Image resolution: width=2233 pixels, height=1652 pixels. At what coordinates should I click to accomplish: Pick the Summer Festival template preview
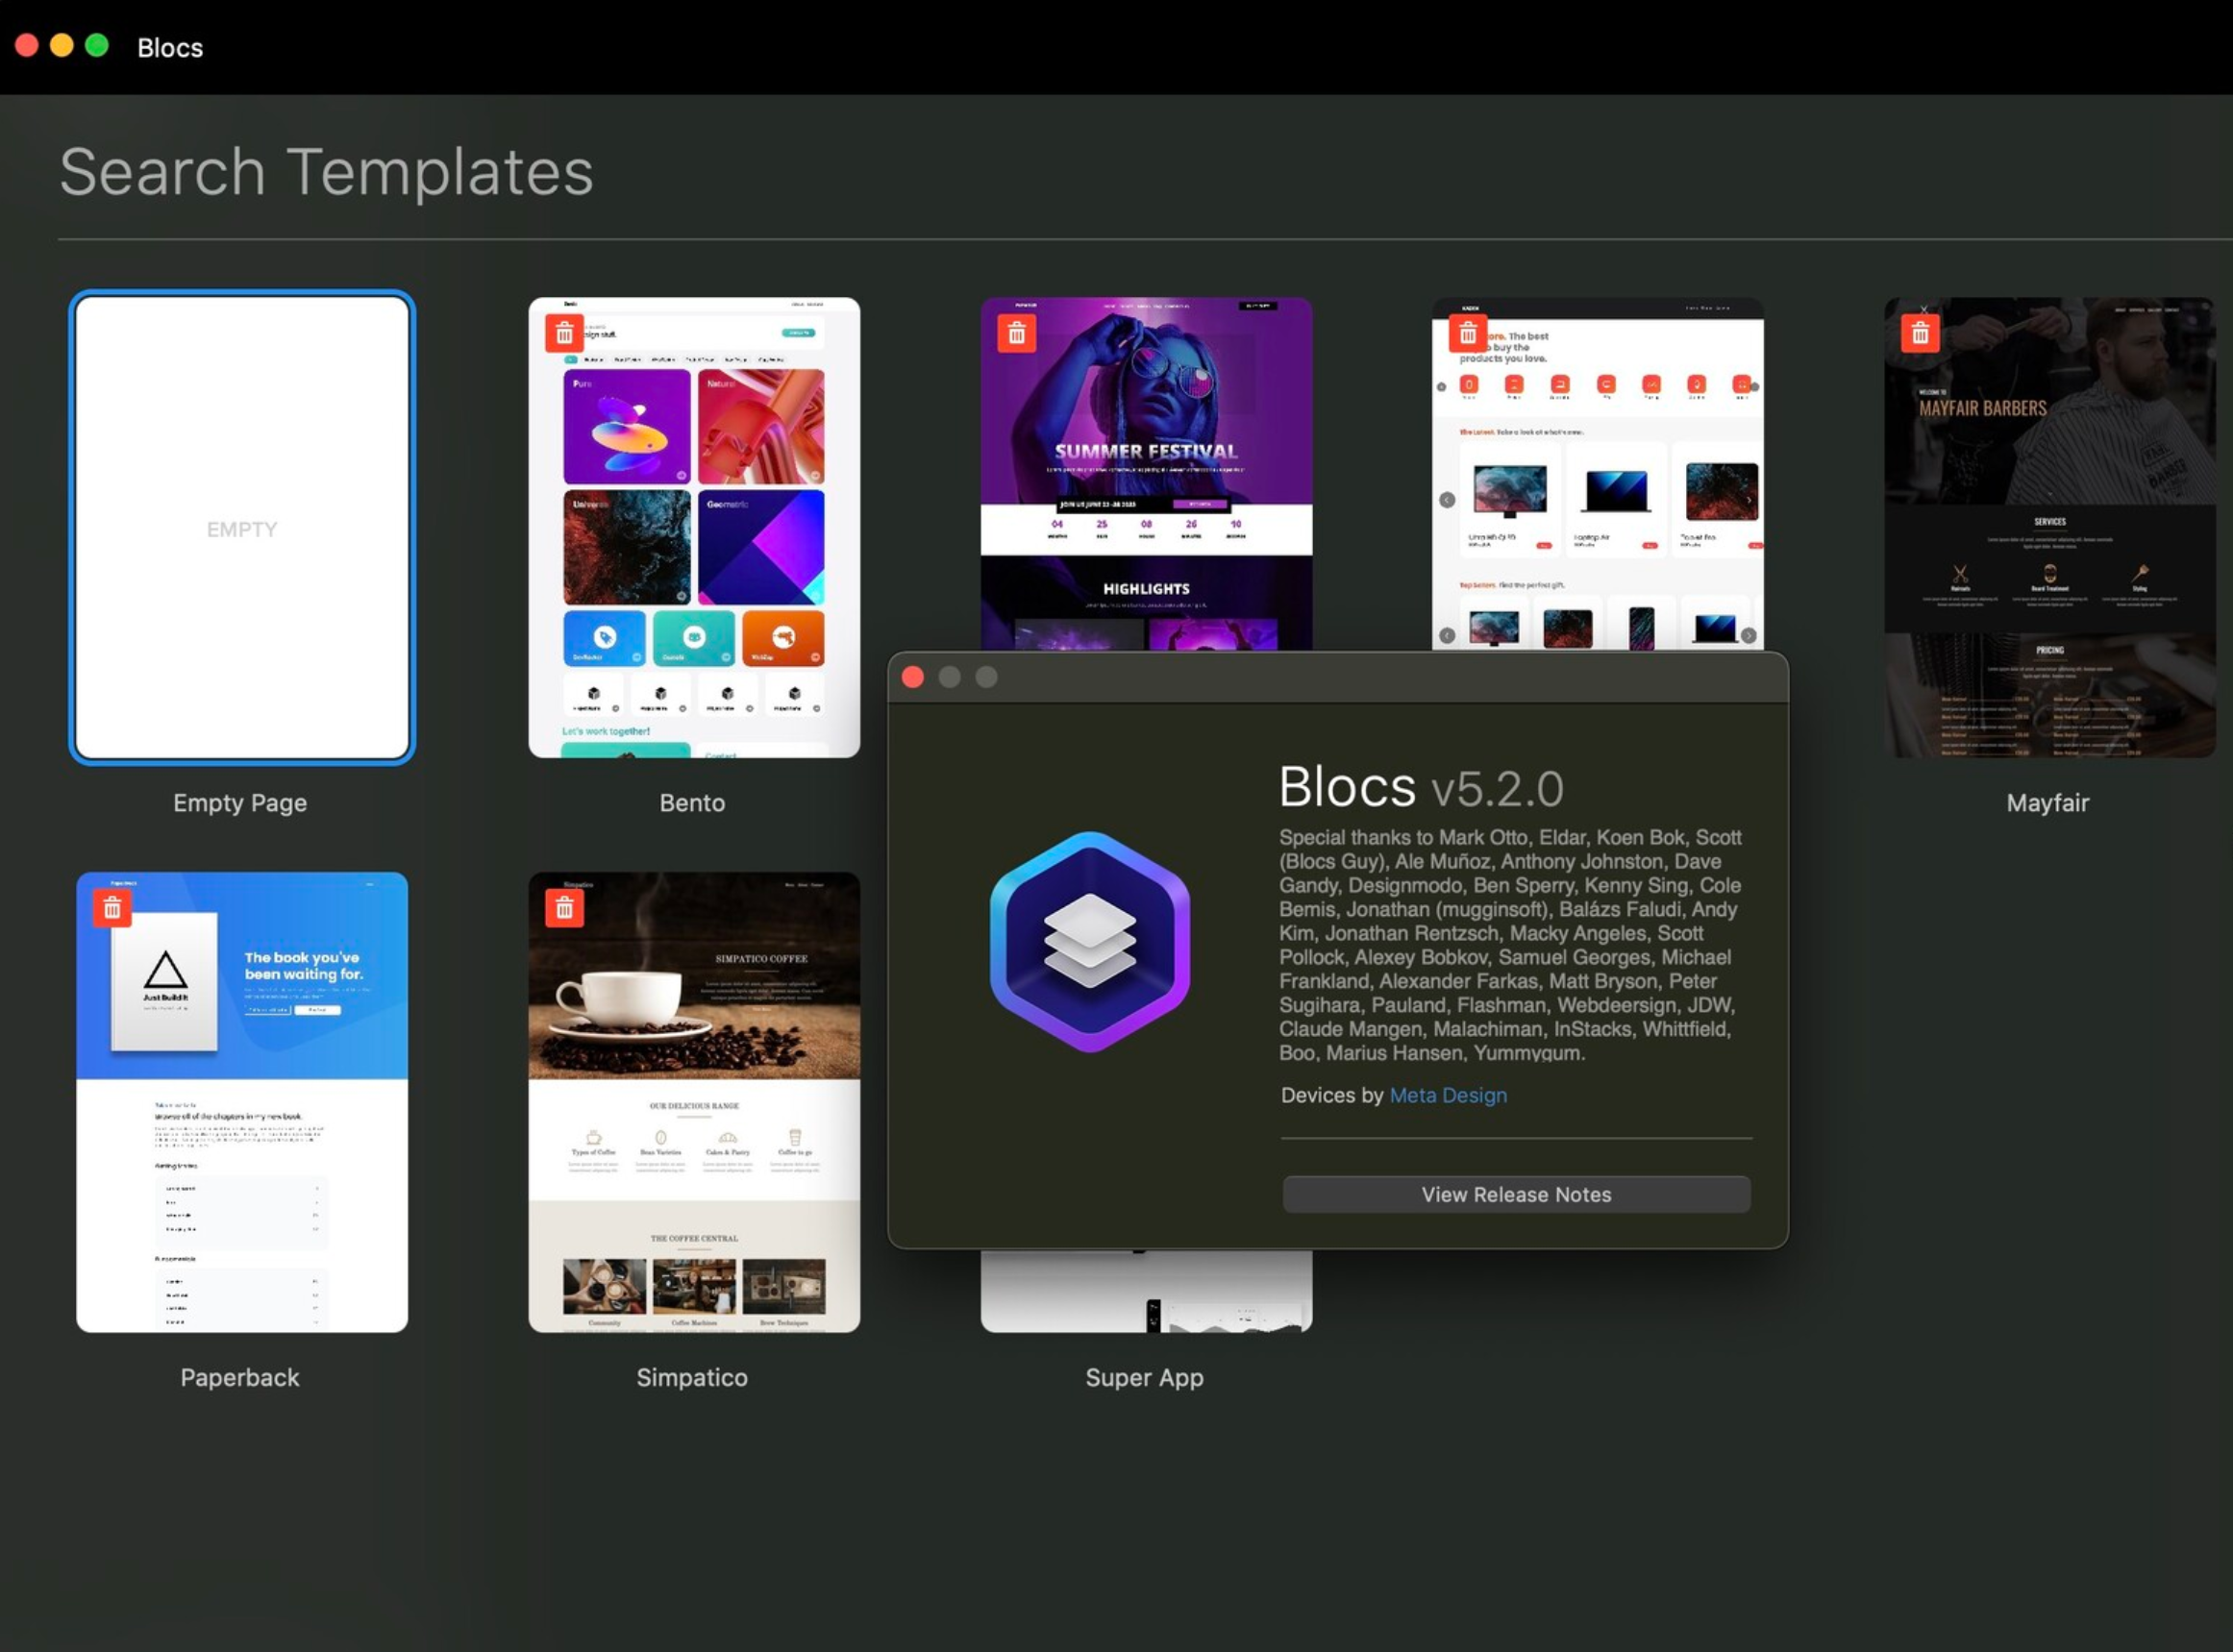pyautogui.click(x=1146, y=474)
